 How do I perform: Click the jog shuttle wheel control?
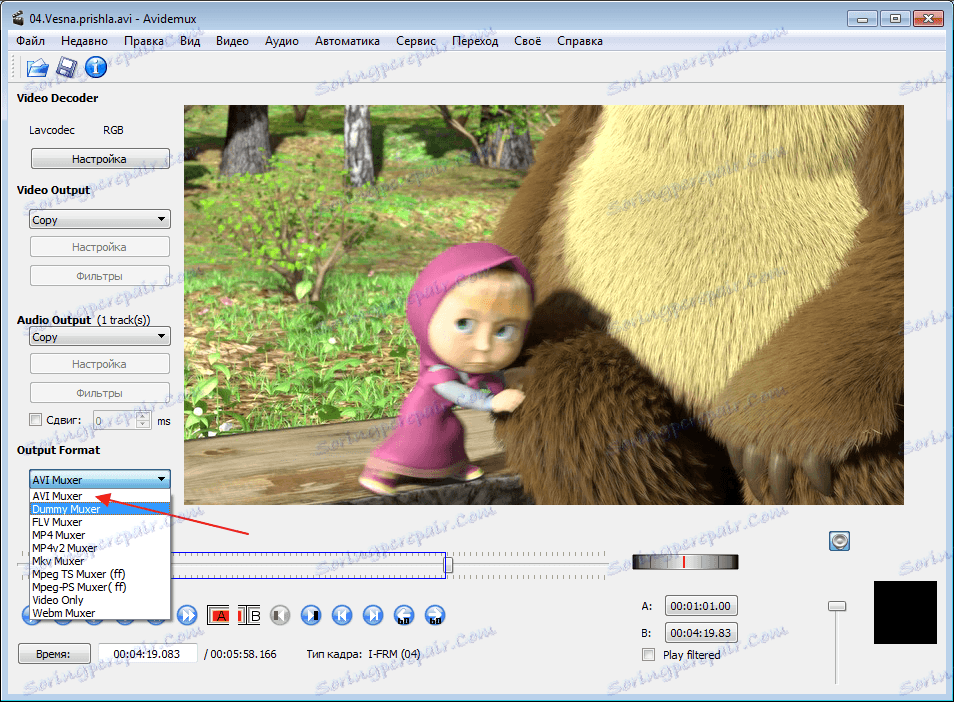[685, 561]
